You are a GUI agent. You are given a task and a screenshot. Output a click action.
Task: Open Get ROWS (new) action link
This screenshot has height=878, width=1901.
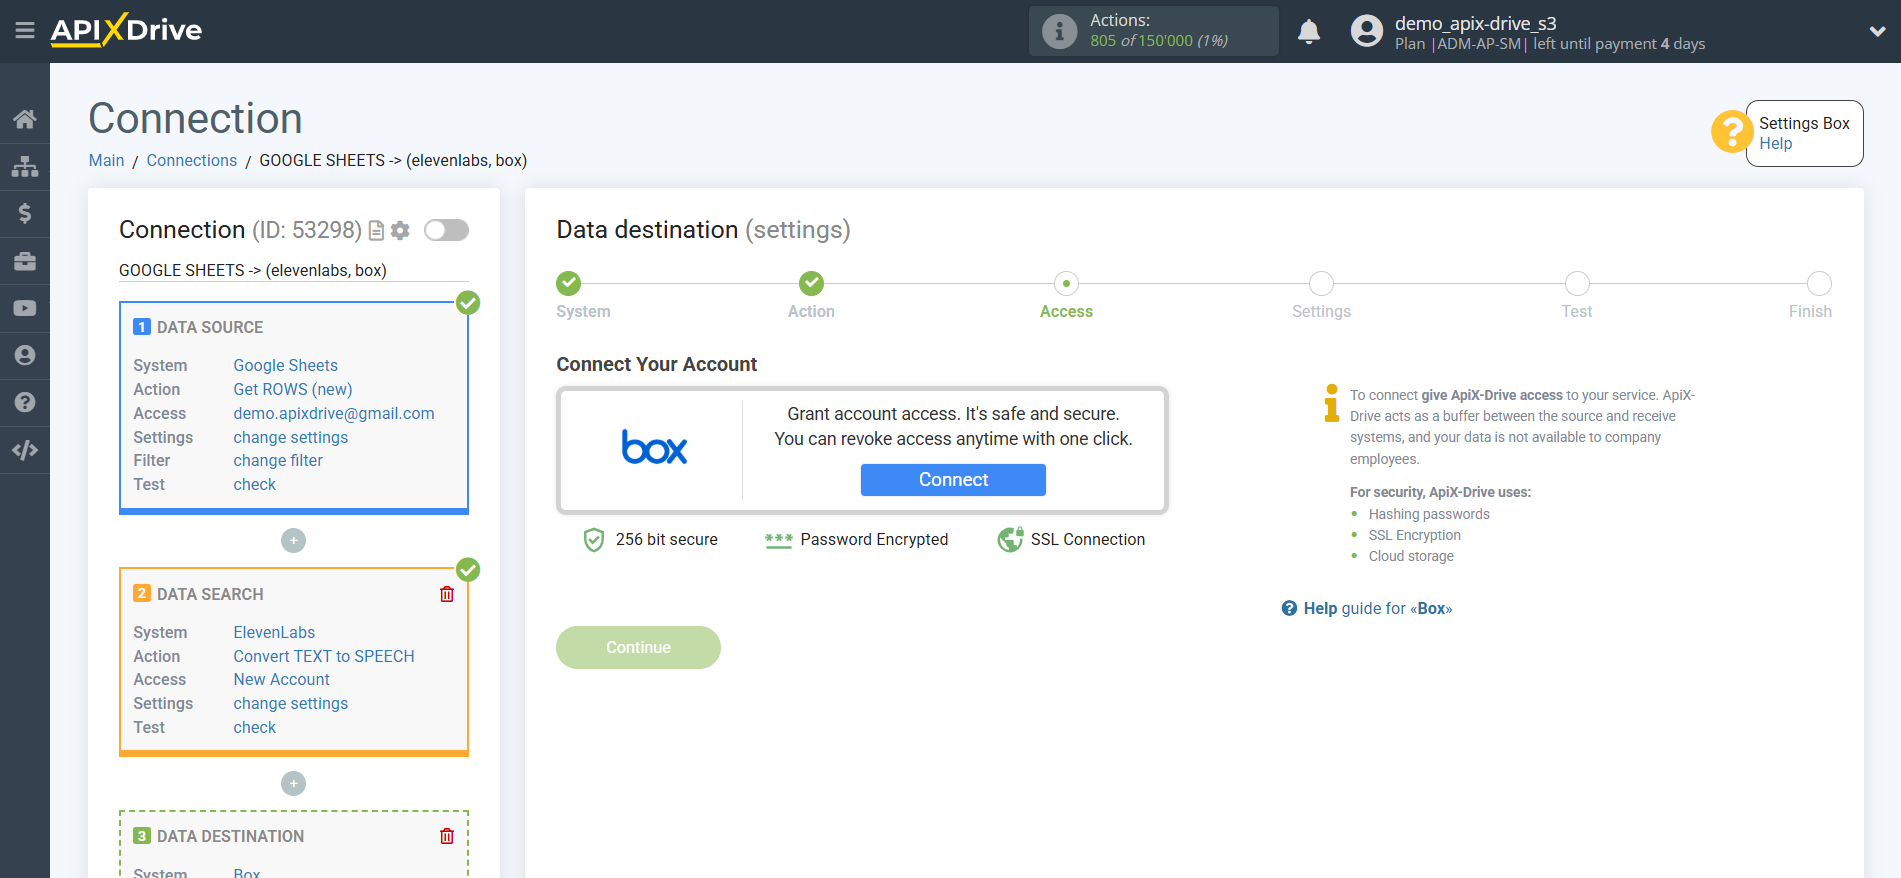[293, 389]
